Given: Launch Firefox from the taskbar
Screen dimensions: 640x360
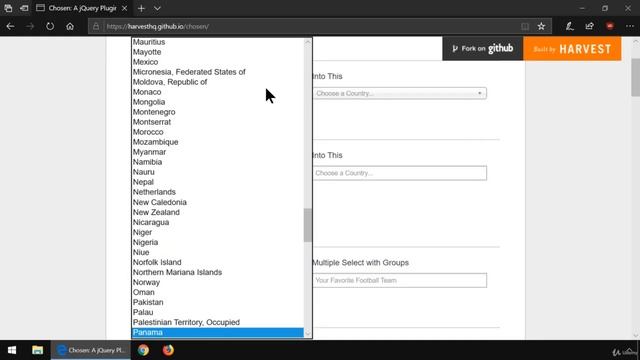Looking at the screenshot, I should coord(168,350).
